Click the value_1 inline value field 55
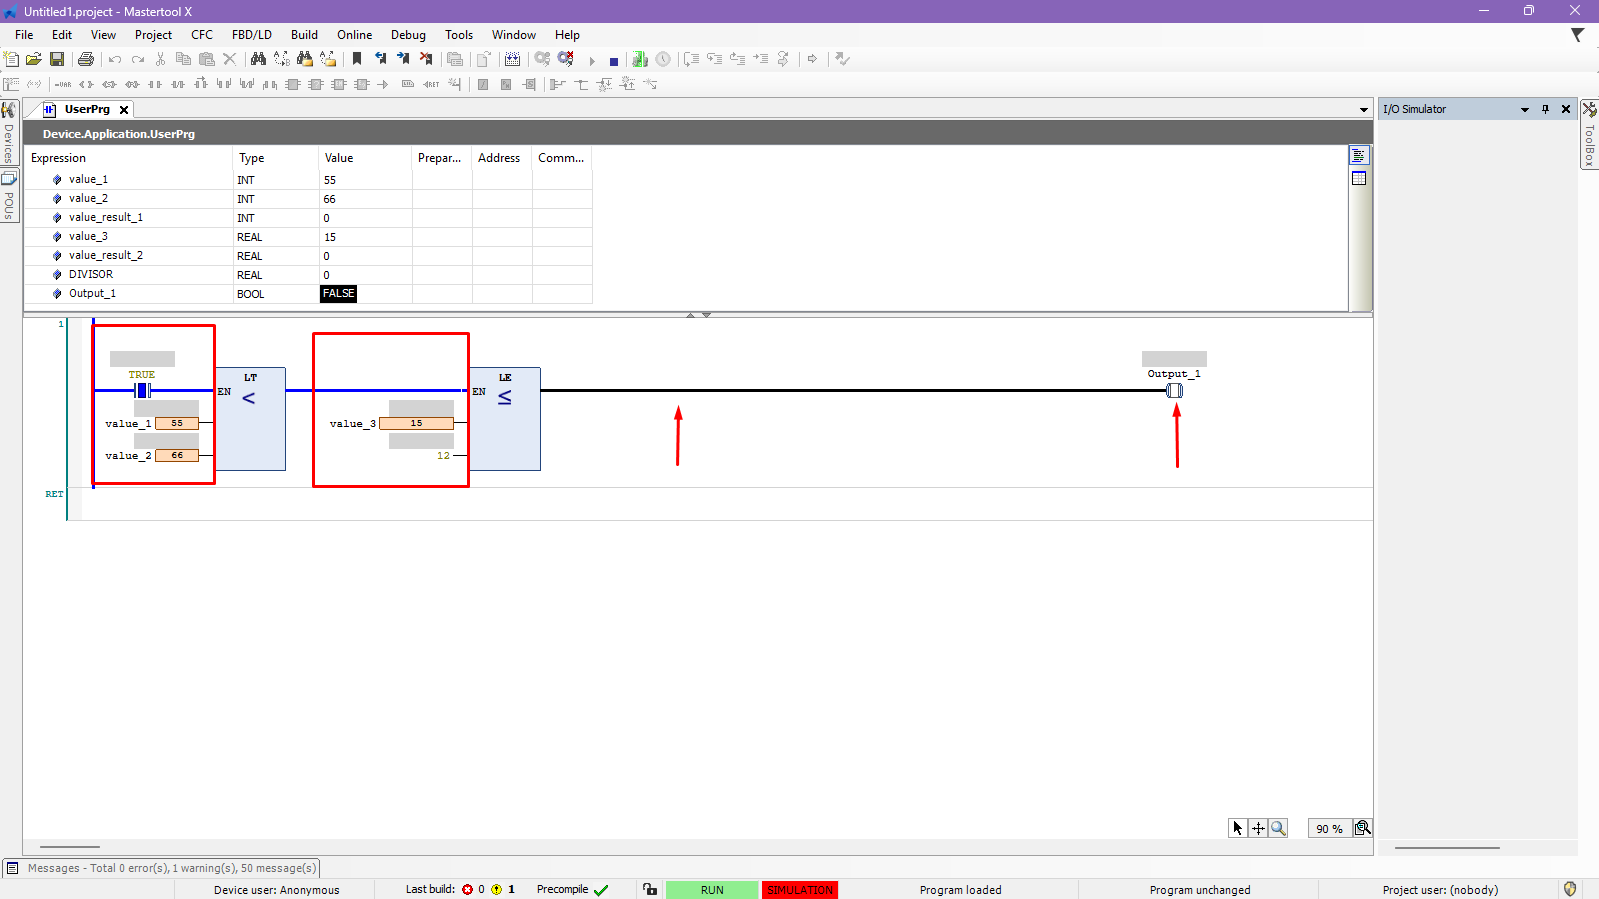The image size is (1599, 899). [x=177, y=424]
